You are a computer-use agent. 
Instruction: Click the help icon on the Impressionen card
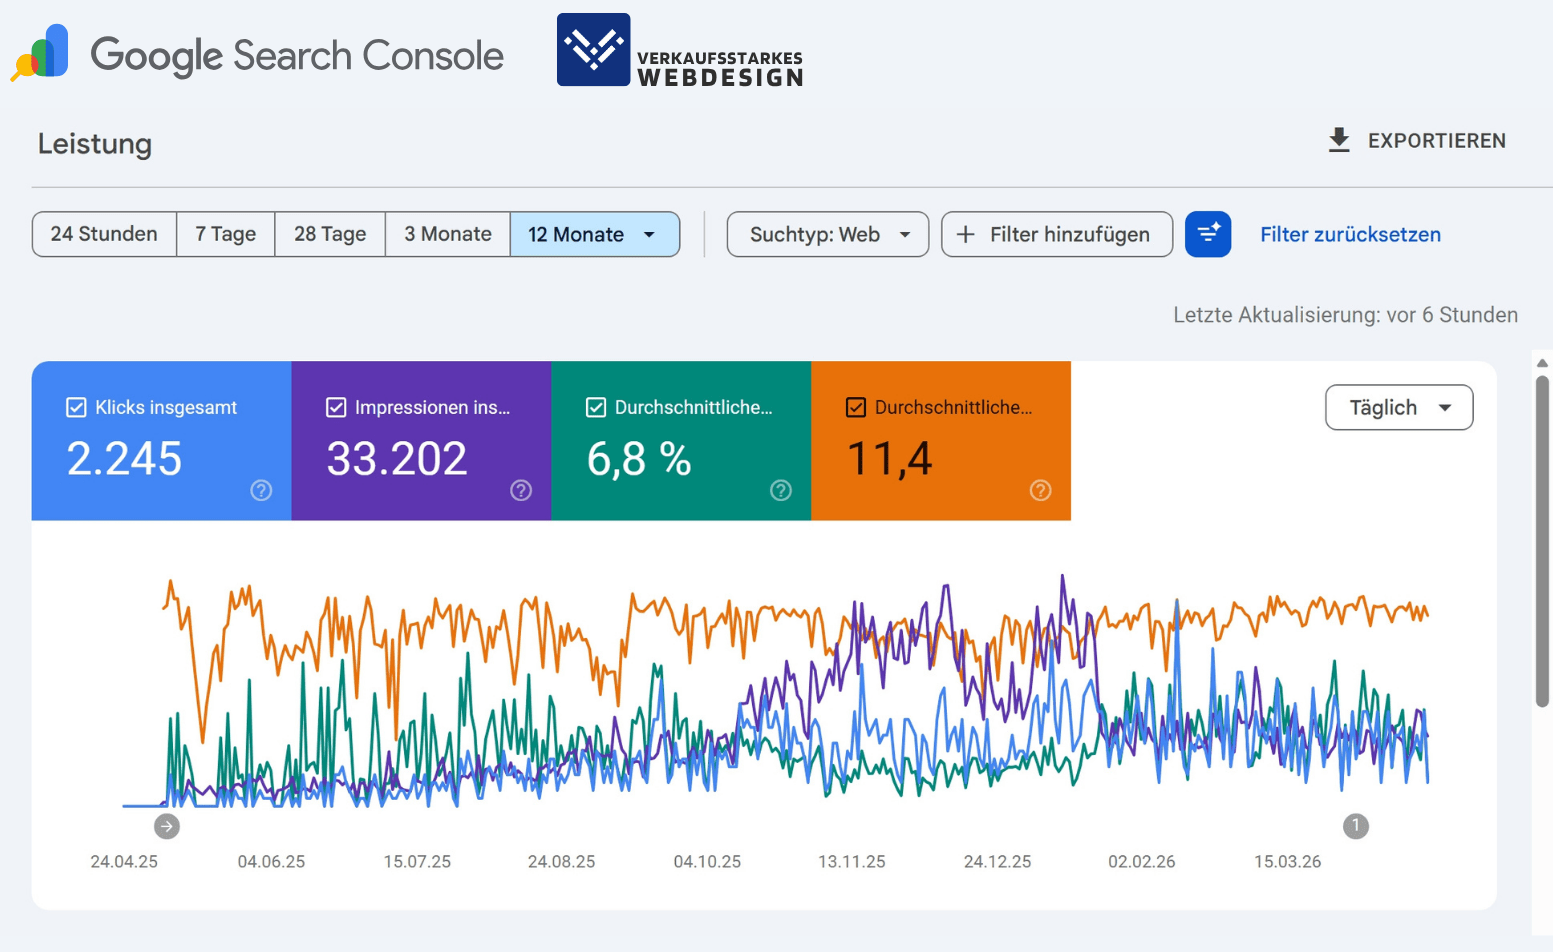[x=521, y=491]
